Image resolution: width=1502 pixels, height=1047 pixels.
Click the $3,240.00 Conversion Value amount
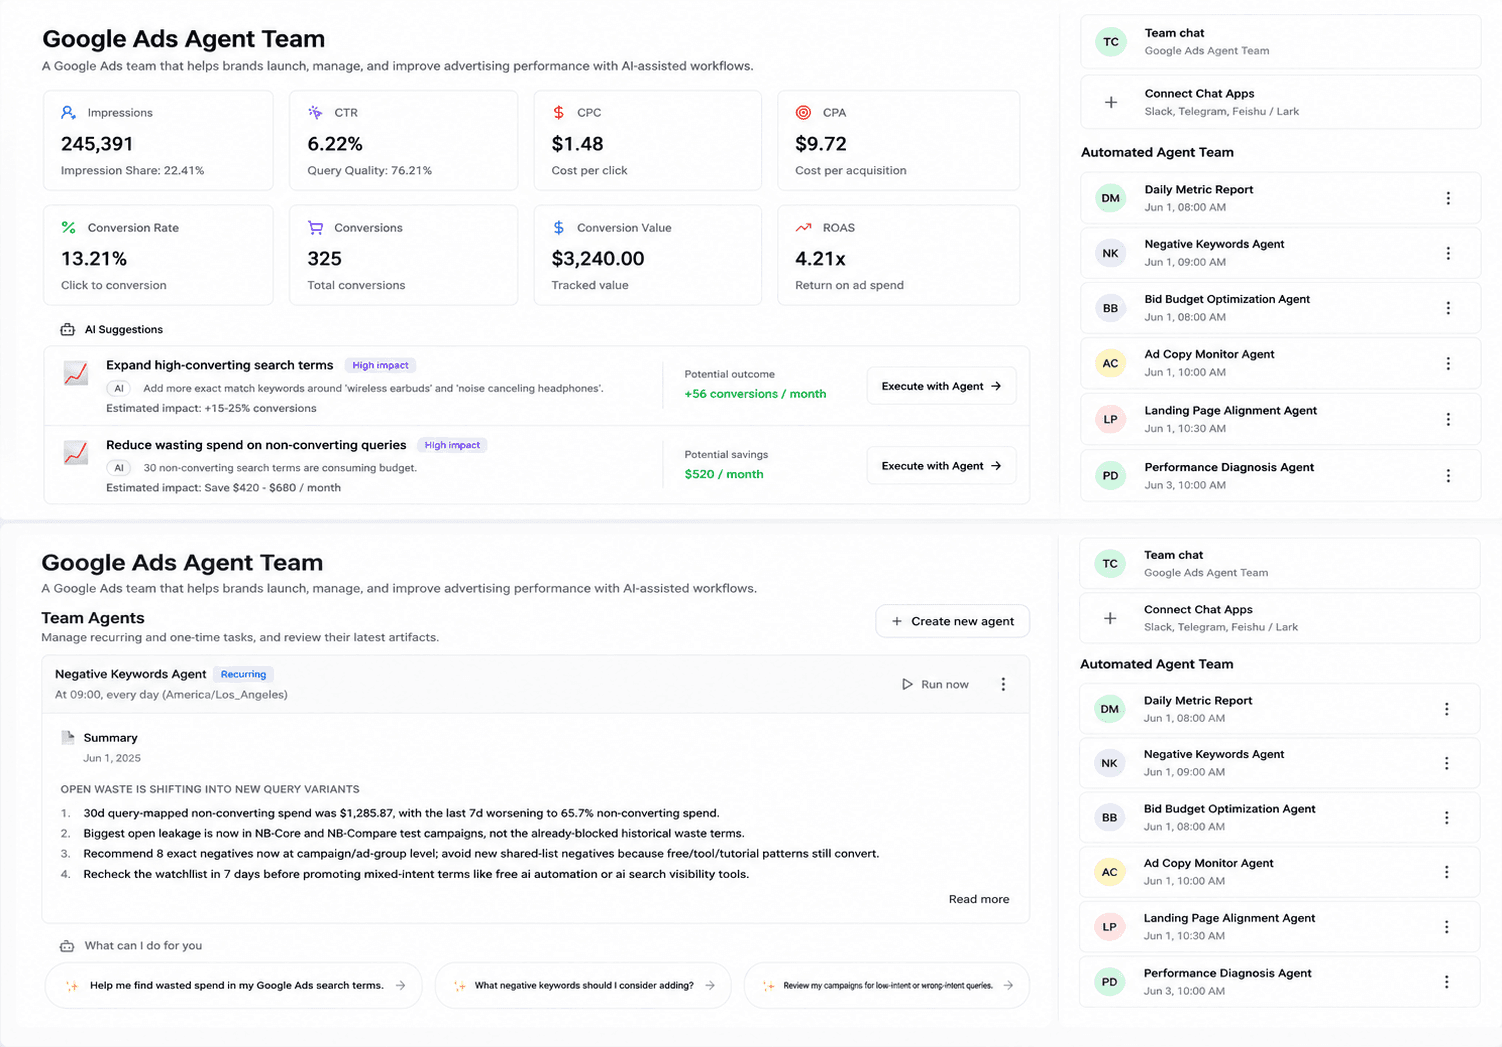coord(598,259)
